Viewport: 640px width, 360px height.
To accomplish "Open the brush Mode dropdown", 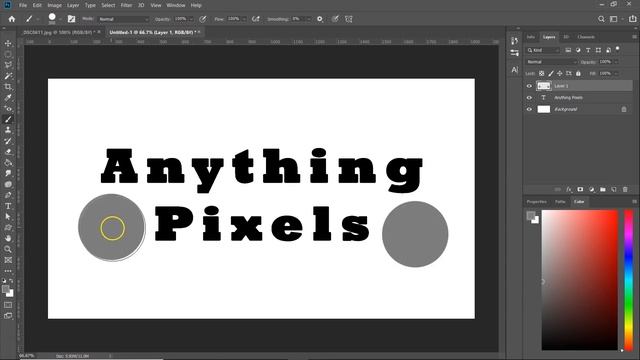I will tap(124, 19).
